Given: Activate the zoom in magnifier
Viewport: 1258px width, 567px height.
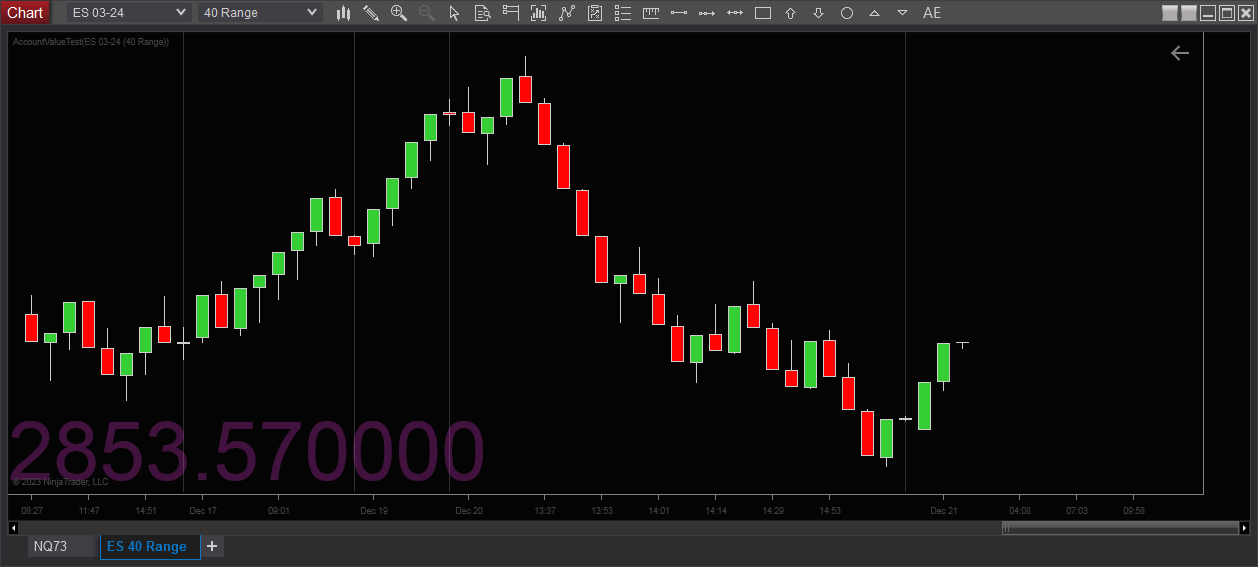Looking at the screenshot, I should (x=399, y=13).
